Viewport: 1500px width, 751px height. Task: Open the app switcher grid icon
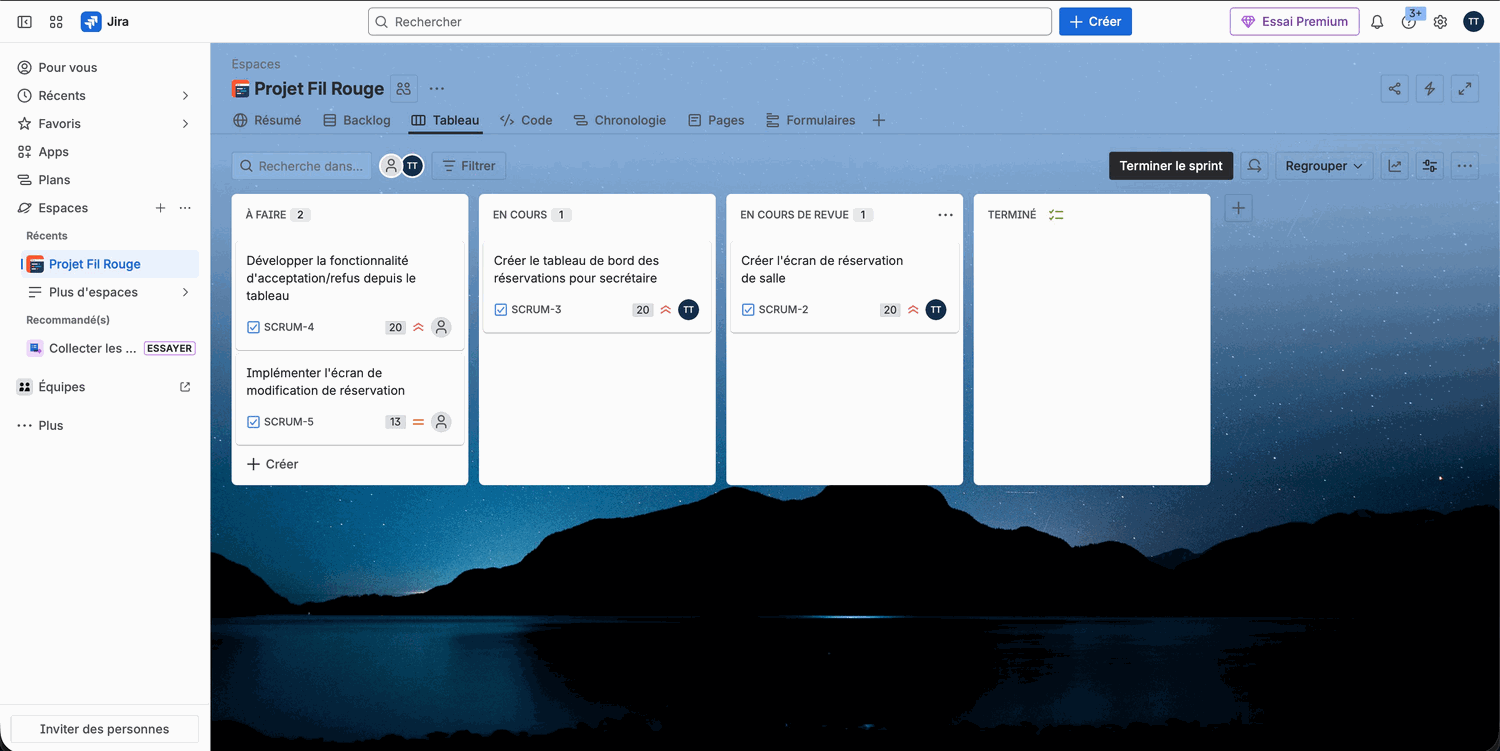click(x=56, y=22)
